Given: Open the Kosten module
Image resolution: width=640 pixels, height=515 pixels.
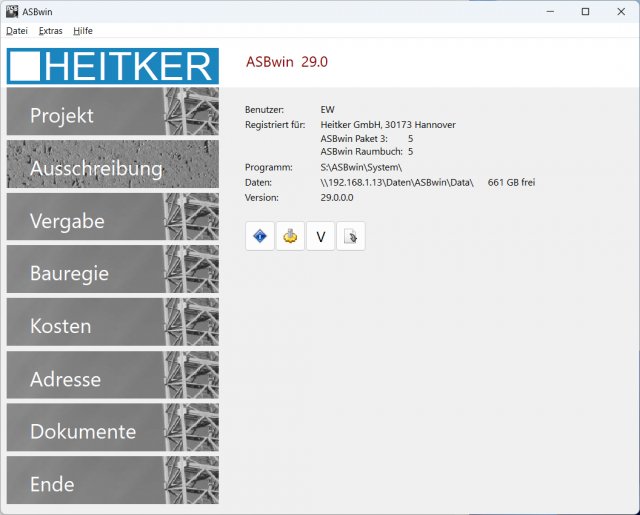Looking at the screenshot, I should click(x=85, y=326).
